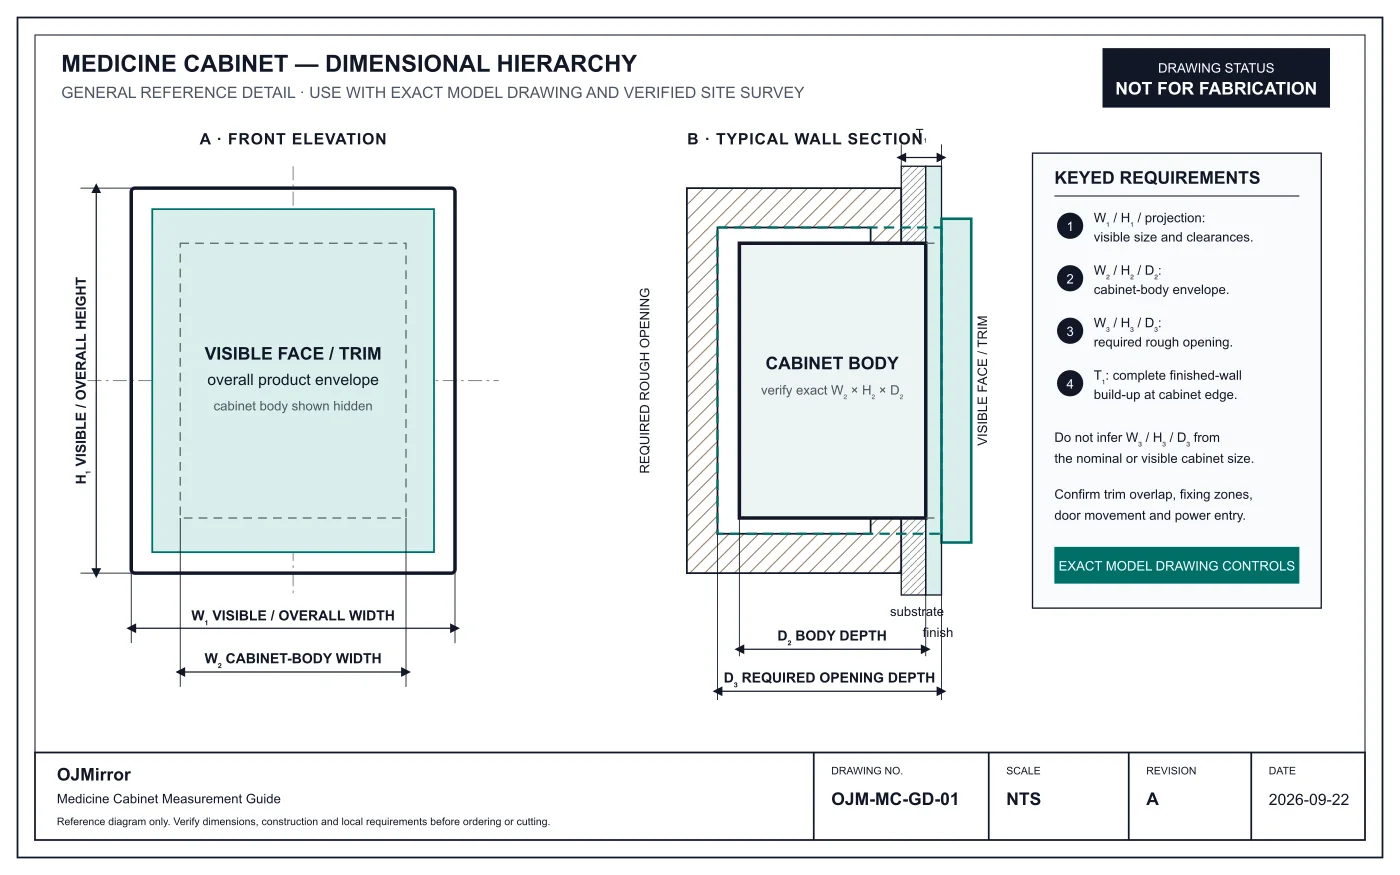
Task: Click the KEYED REQUIREMENTS heading
Action: tap(1157, 178)
